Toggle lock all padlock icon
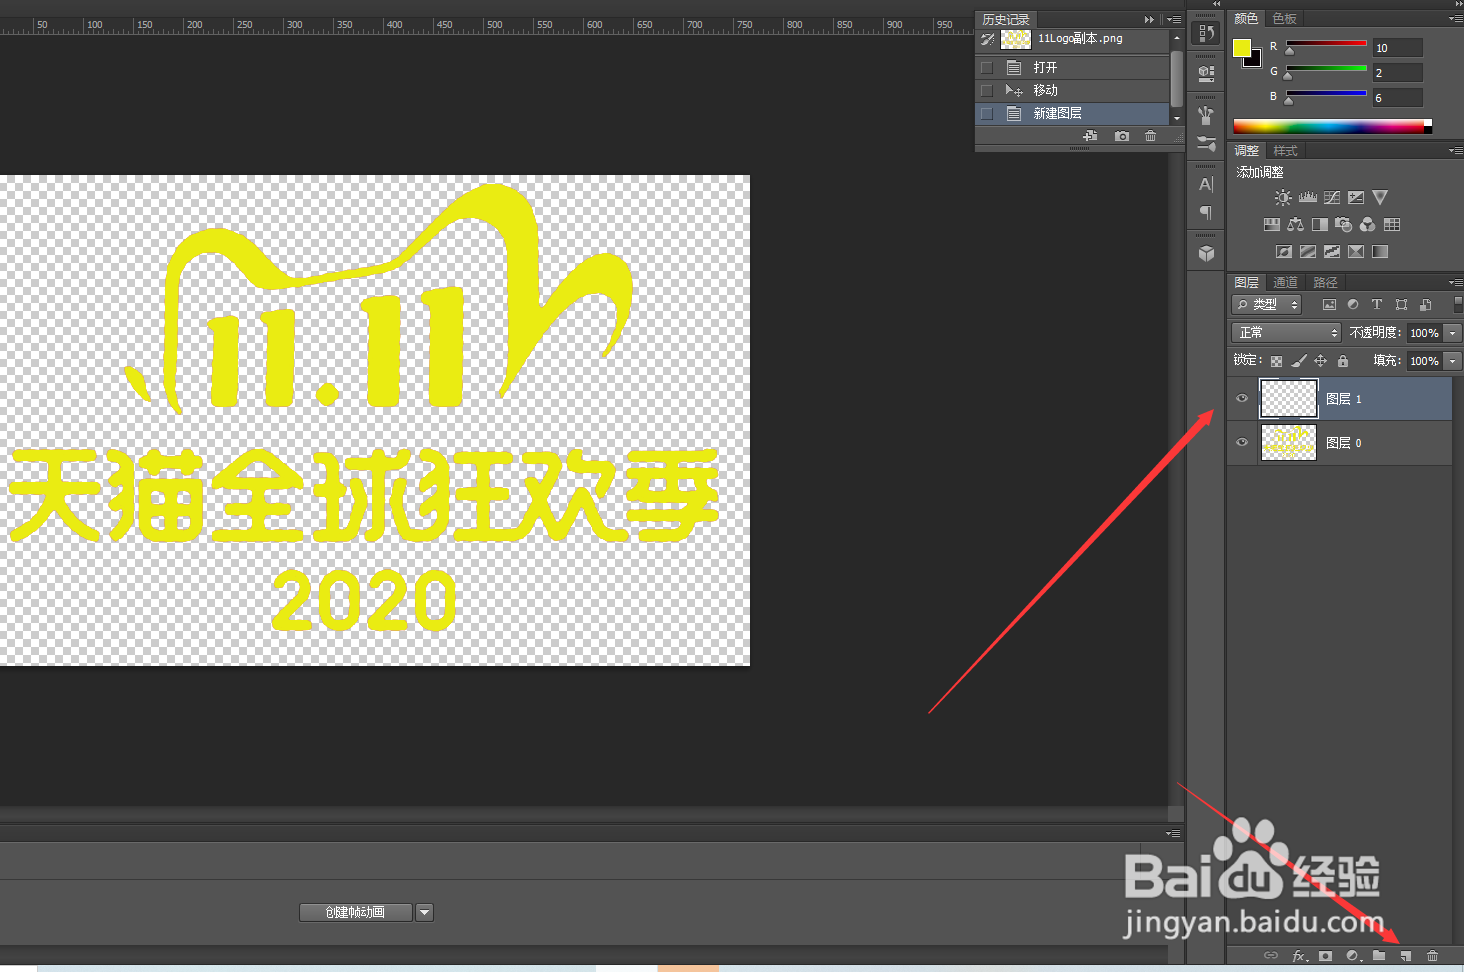Viewport: 1464px width, 972px height. 1343,361
